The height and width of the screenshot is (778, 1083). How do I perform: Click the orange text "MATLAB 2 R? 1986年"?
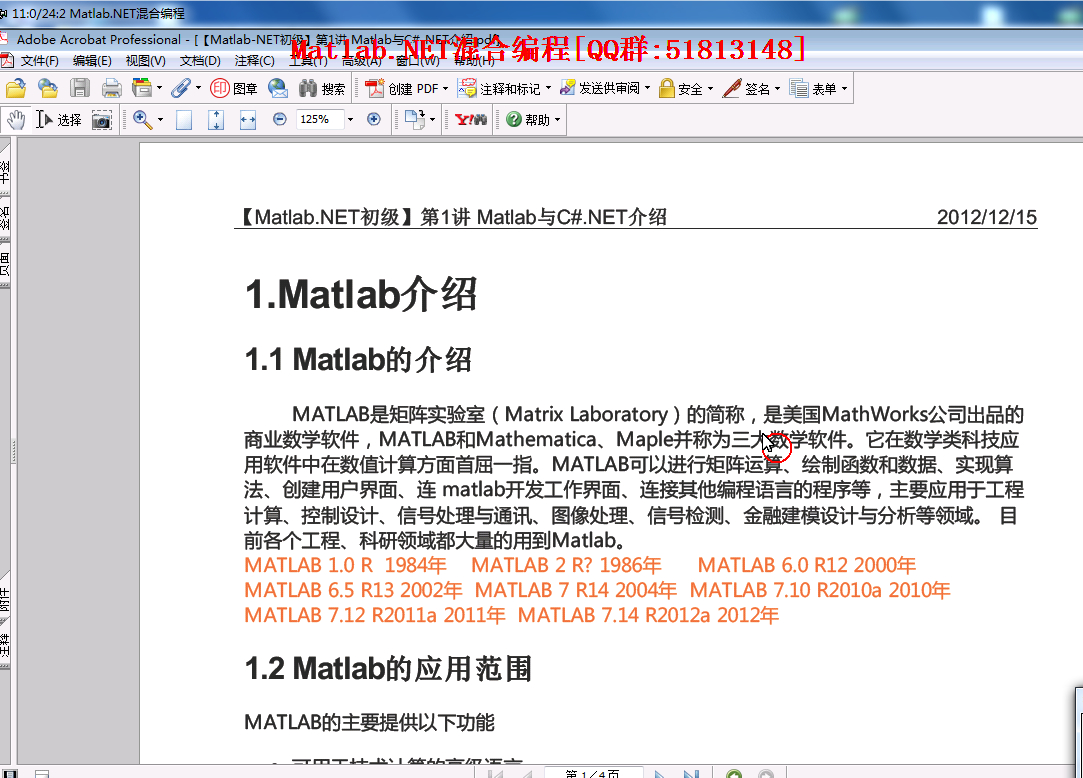[x=566, y=565]
